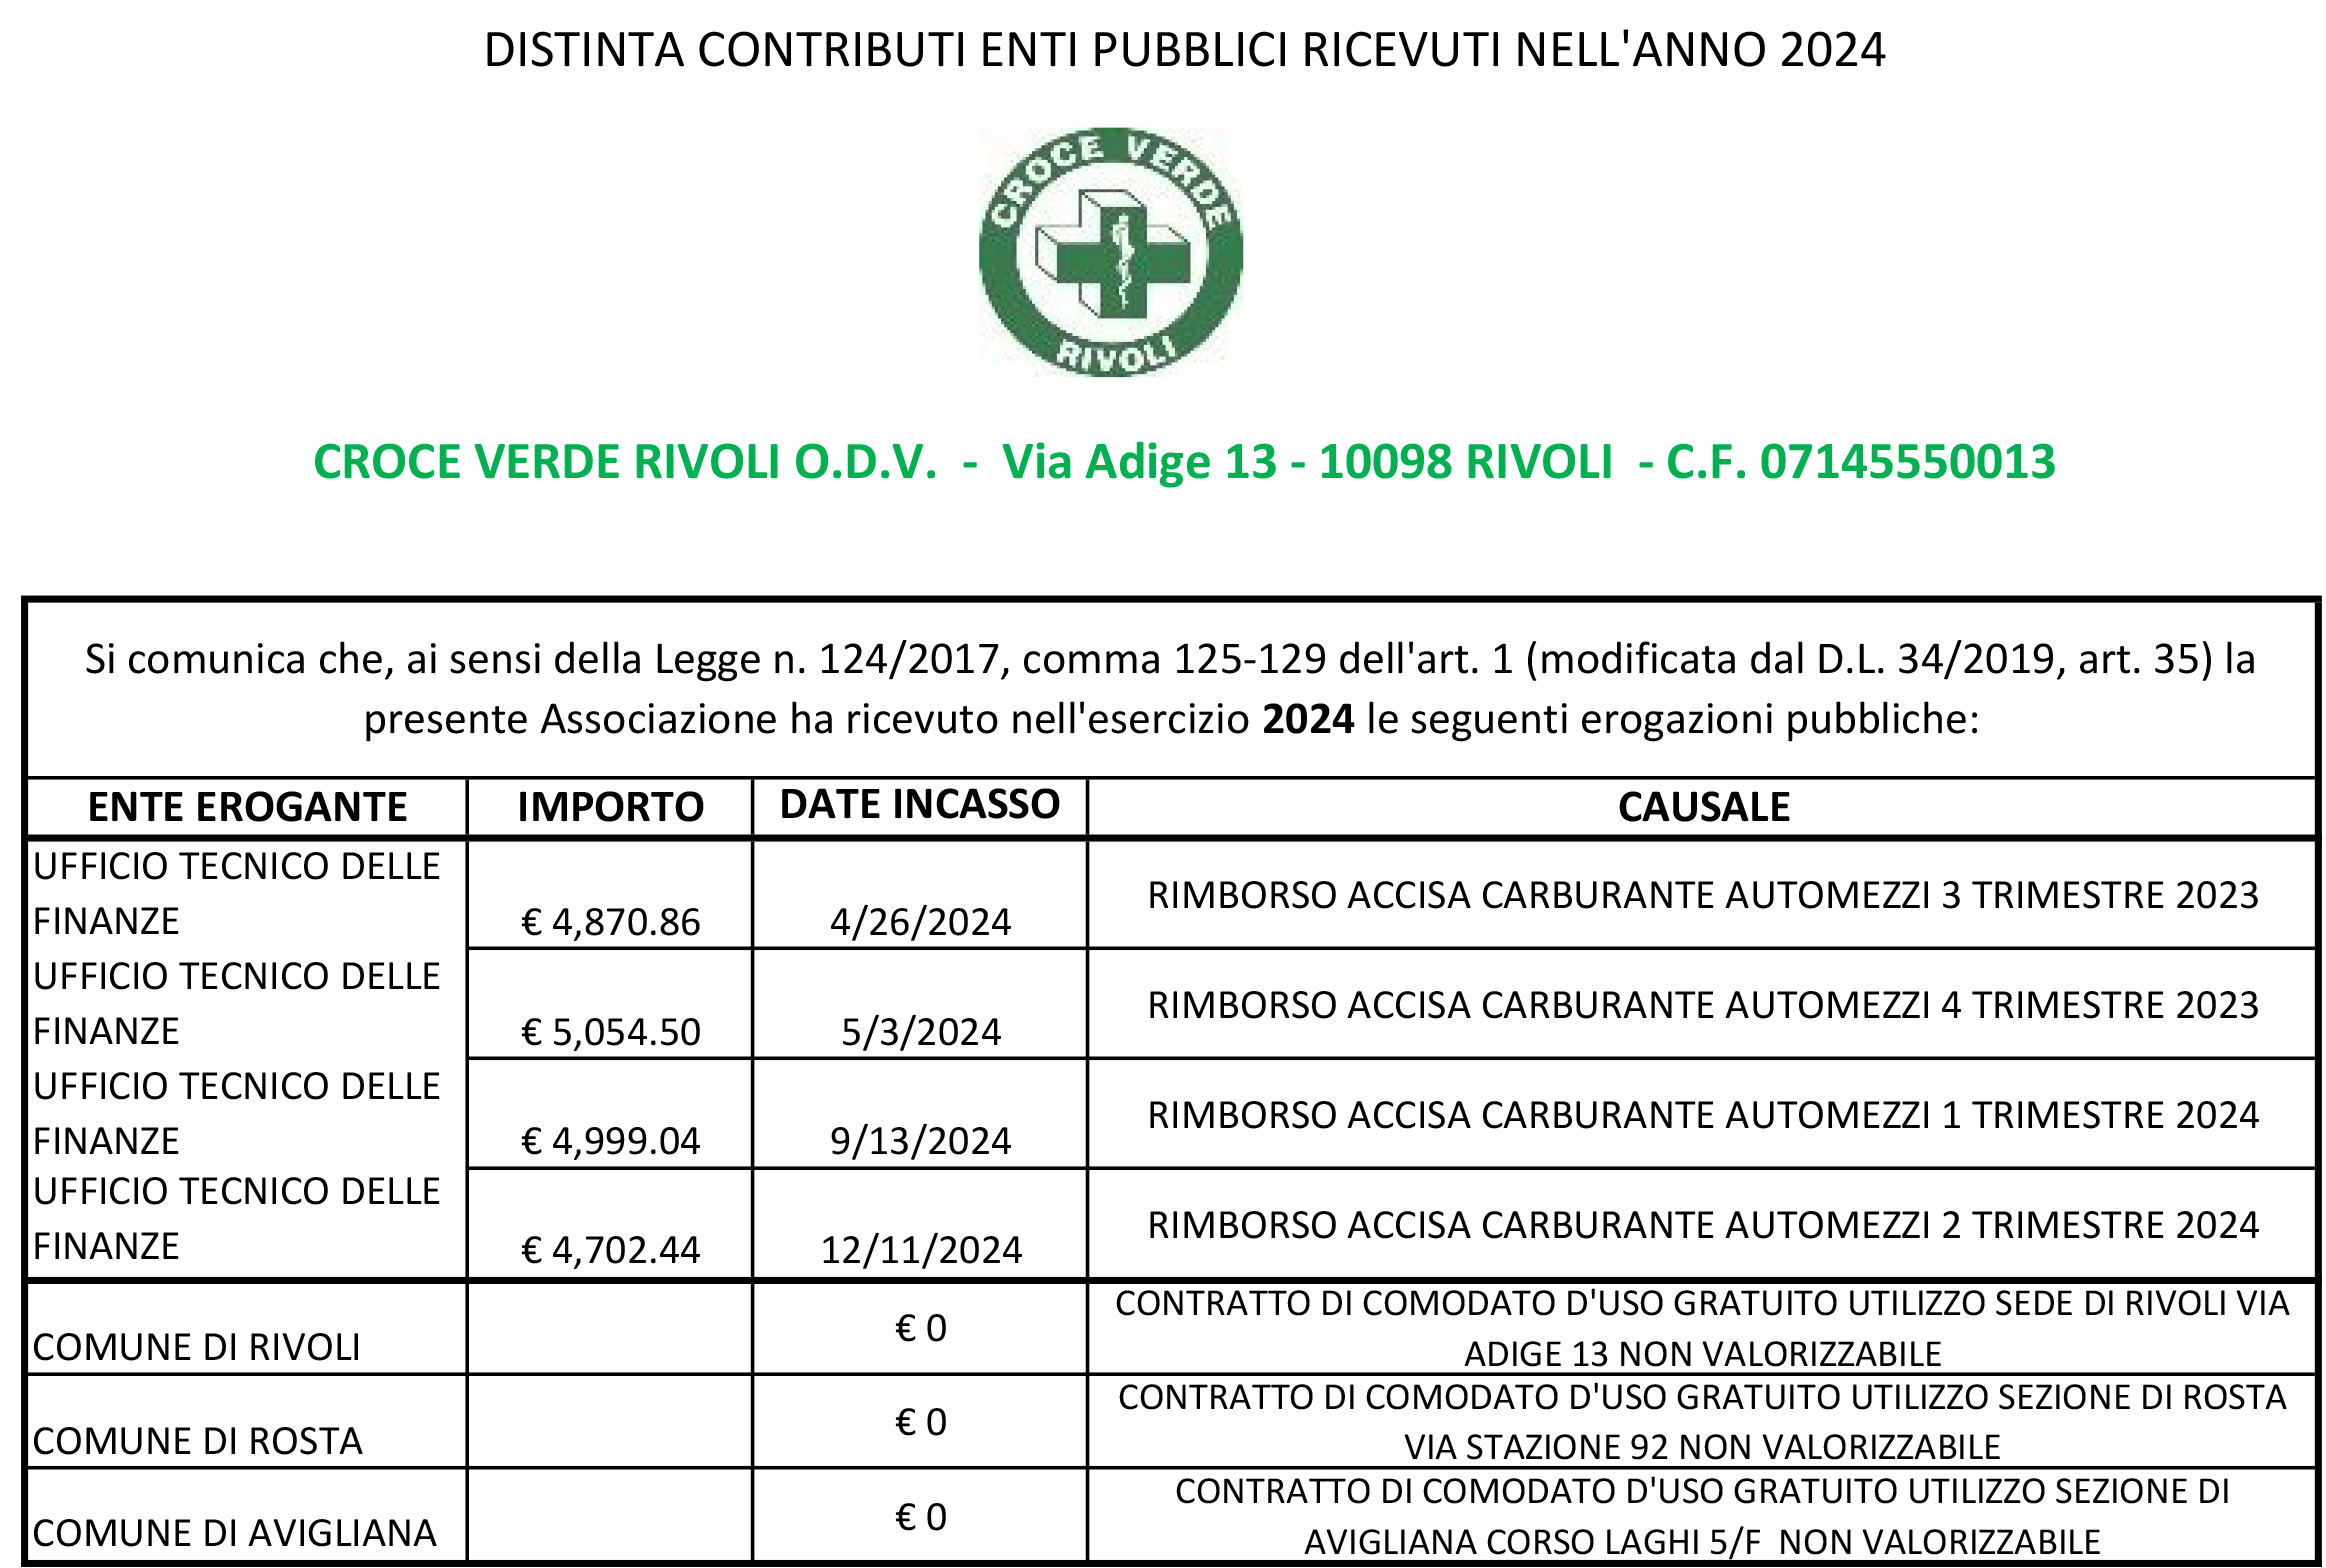This screenshot has height=1568, width=2326.
Task: Select the date '4/26/2024'
Action: click(x=920, y=922)
